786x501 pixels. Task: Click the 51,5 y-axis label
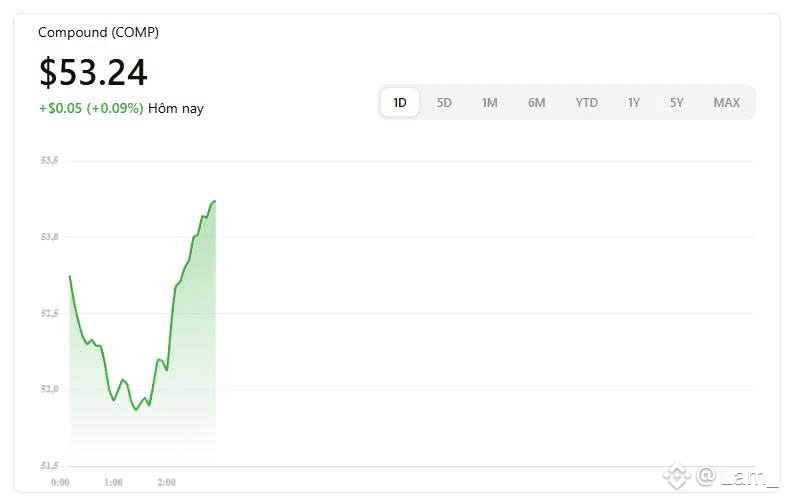(49, 465)
